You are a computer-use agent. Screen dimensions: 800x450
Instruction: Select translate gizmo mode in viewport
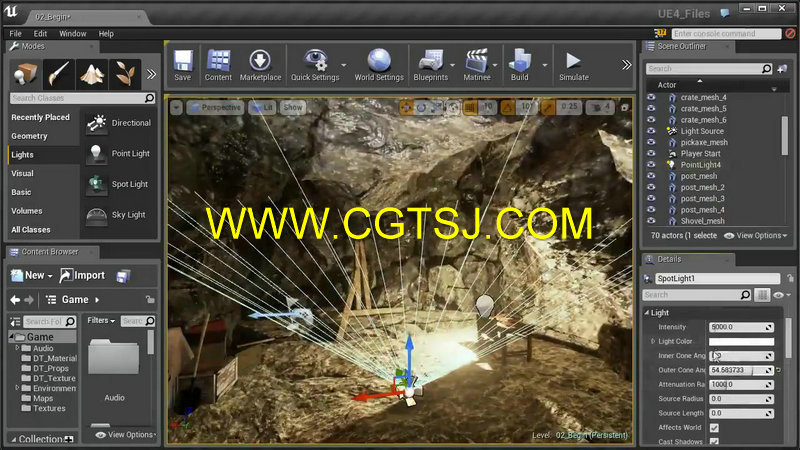click(x=407, y=107)
